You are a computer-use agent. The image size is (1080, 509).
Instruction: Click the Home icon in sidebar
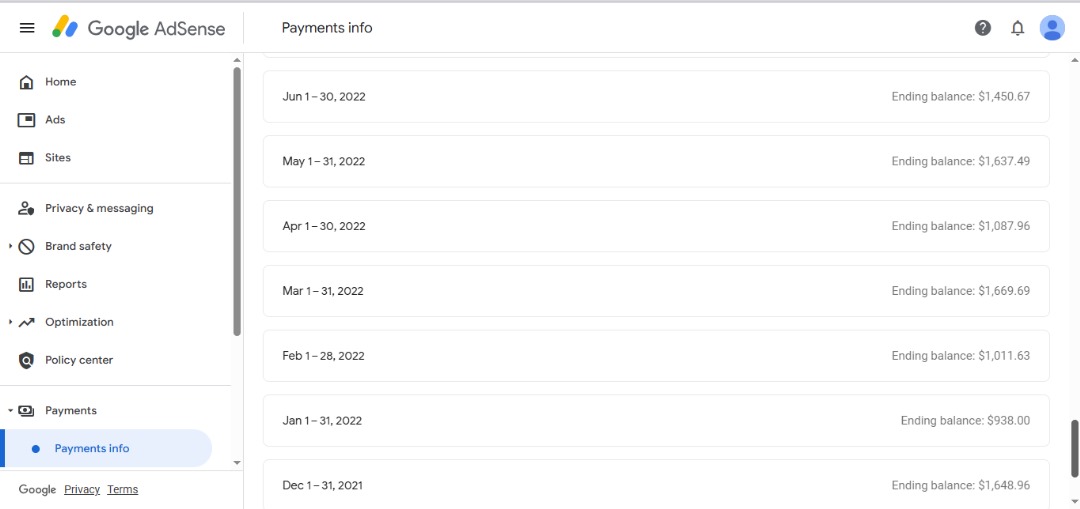[27, 82]
